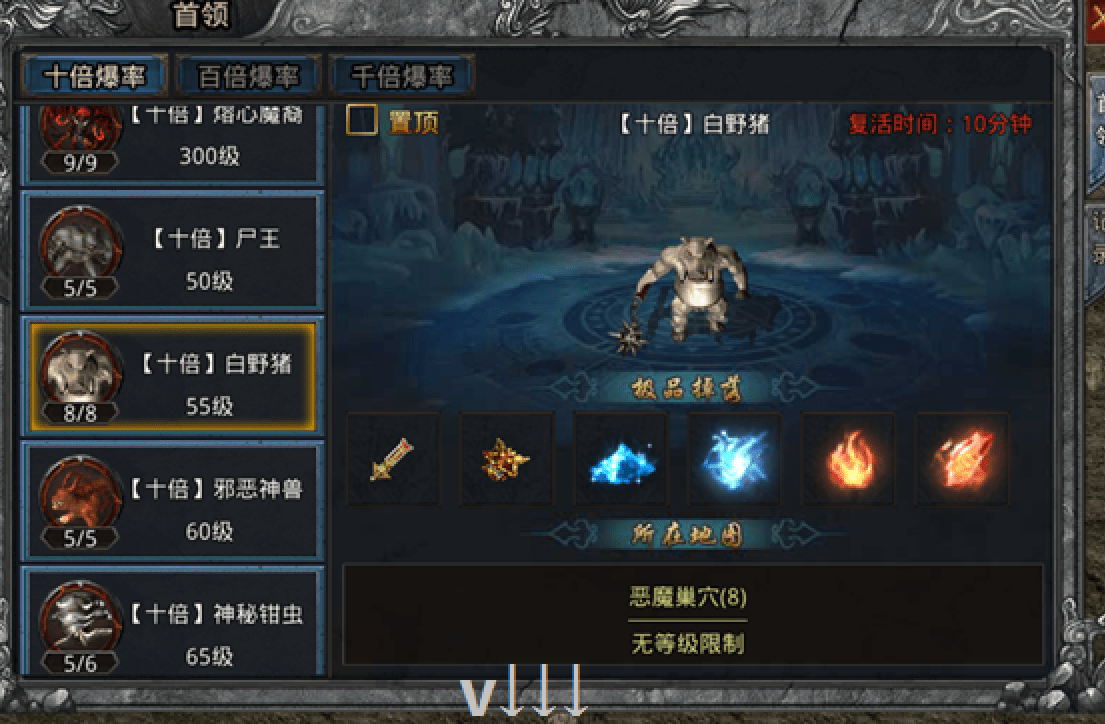
Task: Open the 千倍爆率 tab
Action: pyautogui.click(x=402, y=75)
